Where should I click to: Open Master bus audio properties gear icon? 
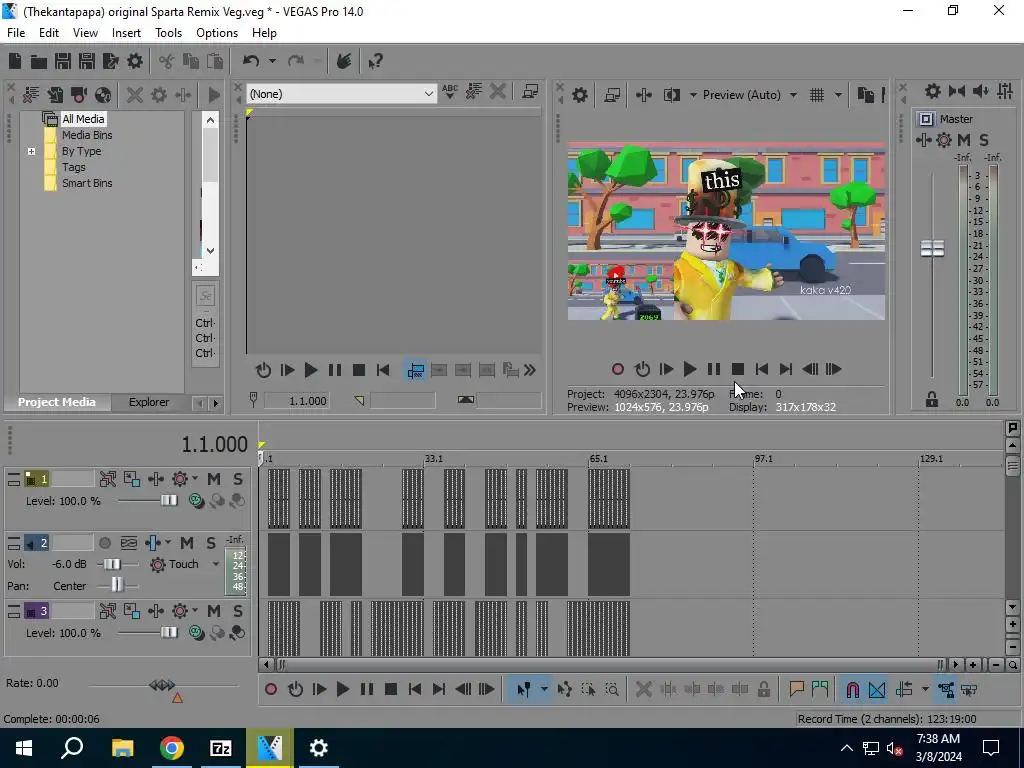(x=933, y=91)
